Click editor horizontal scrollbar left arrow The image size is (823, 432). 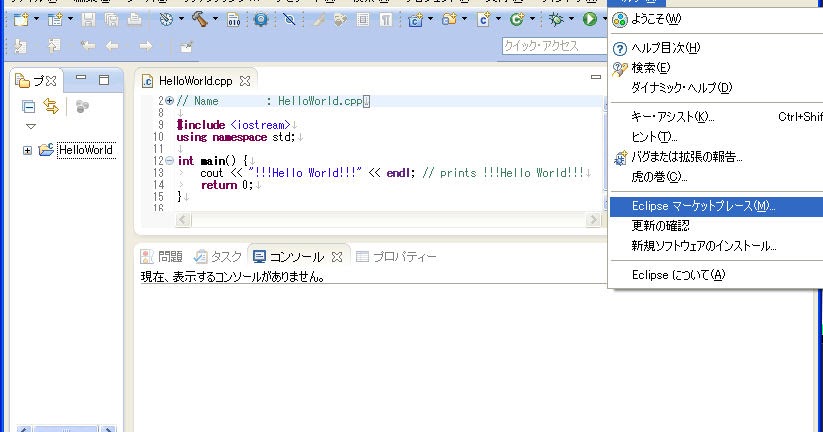183,219
